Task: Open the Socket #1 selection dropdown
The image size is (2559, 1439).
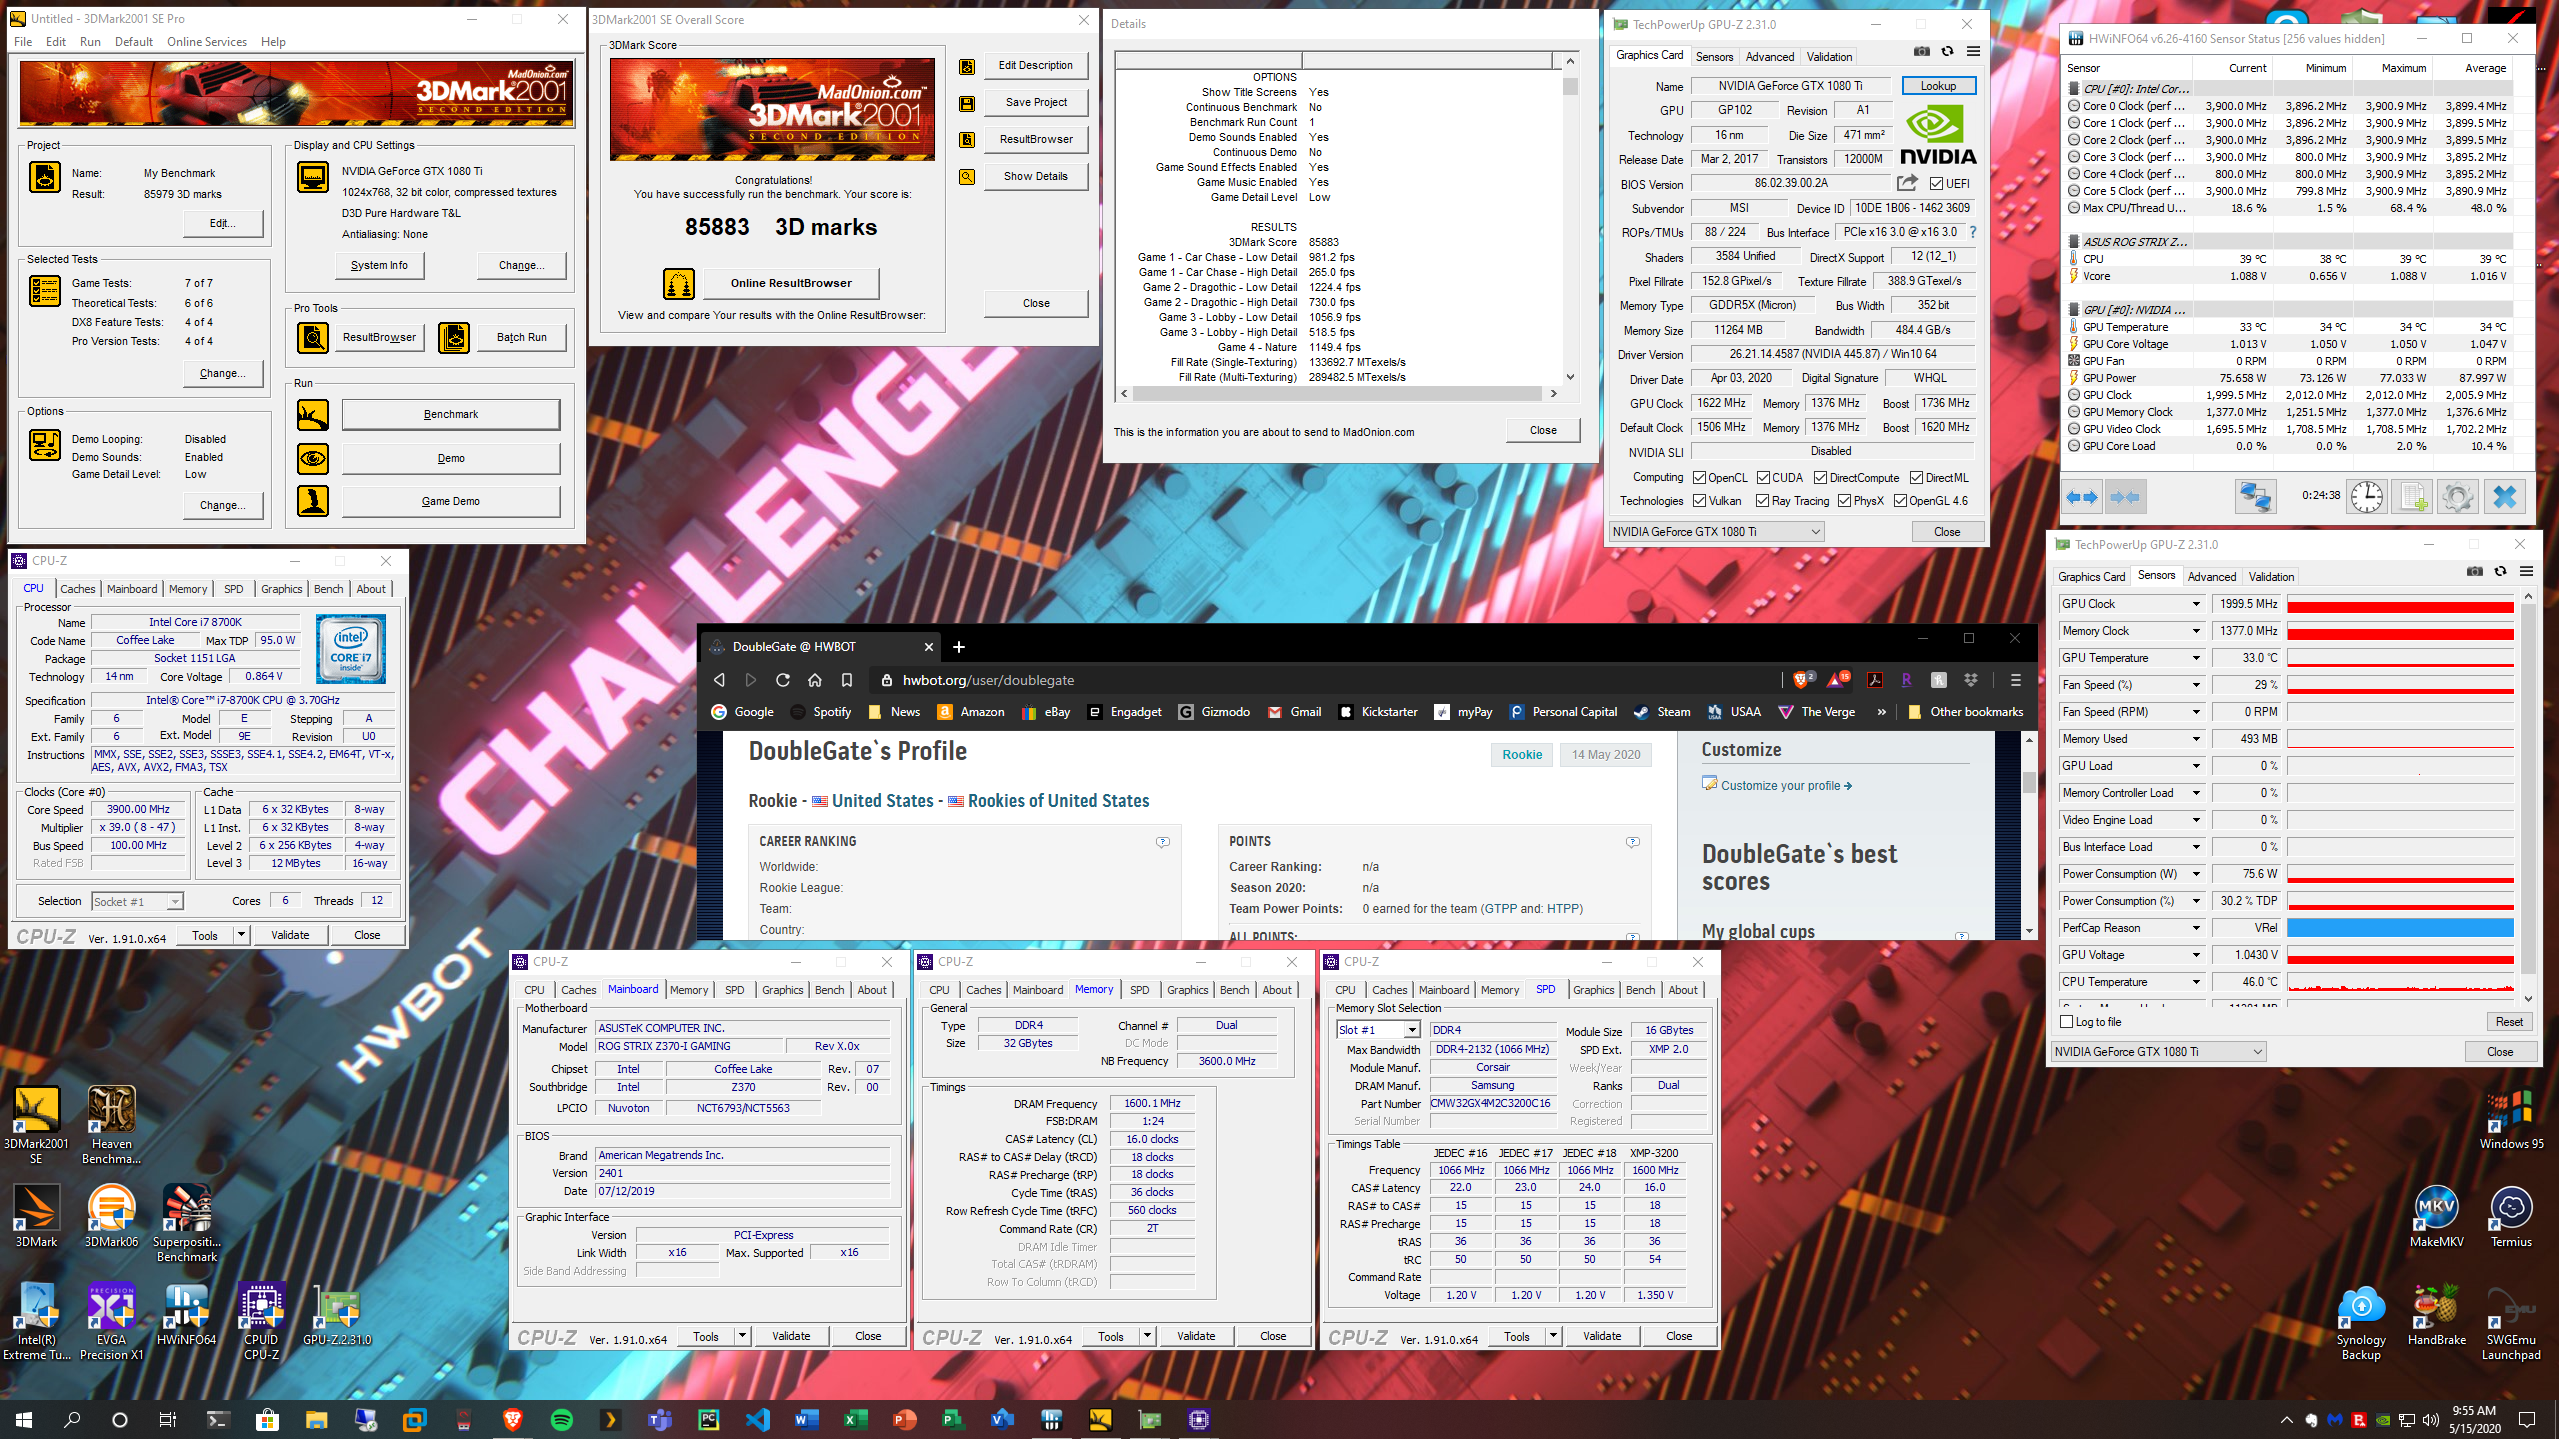Action: pos(137,902)
